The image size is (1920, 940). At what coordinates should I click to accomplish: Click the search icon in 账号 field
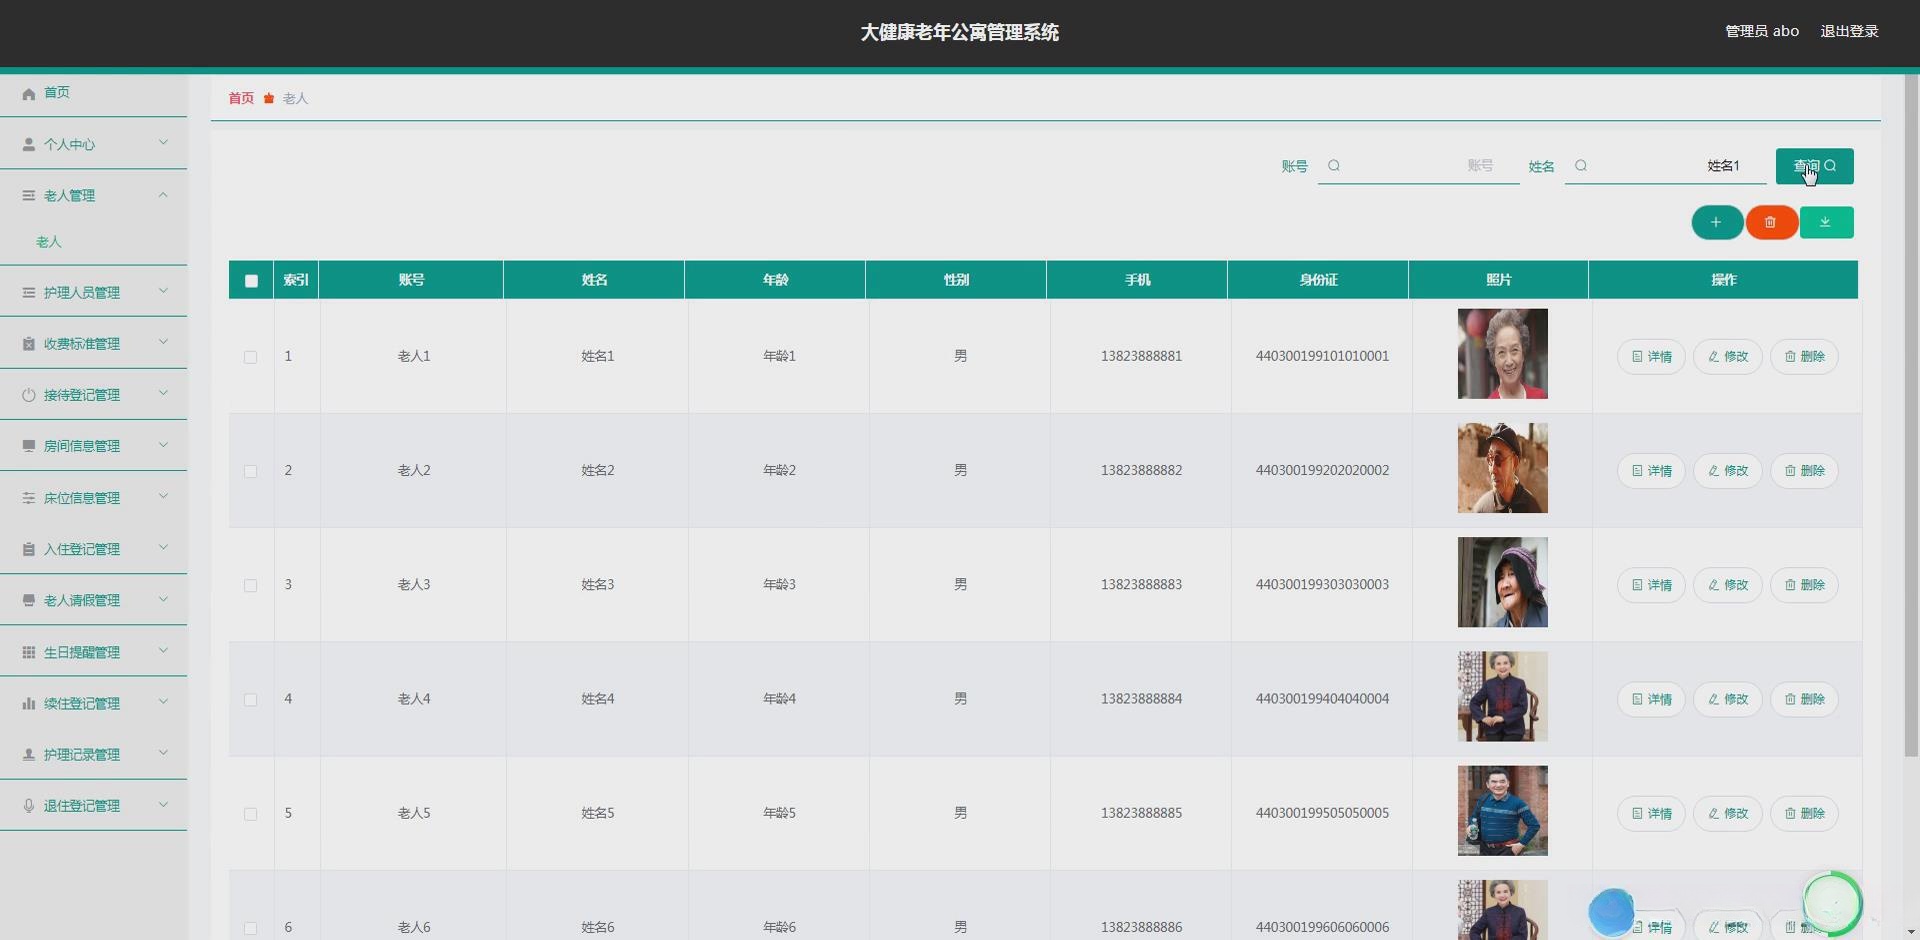(x=1334, y=166)
